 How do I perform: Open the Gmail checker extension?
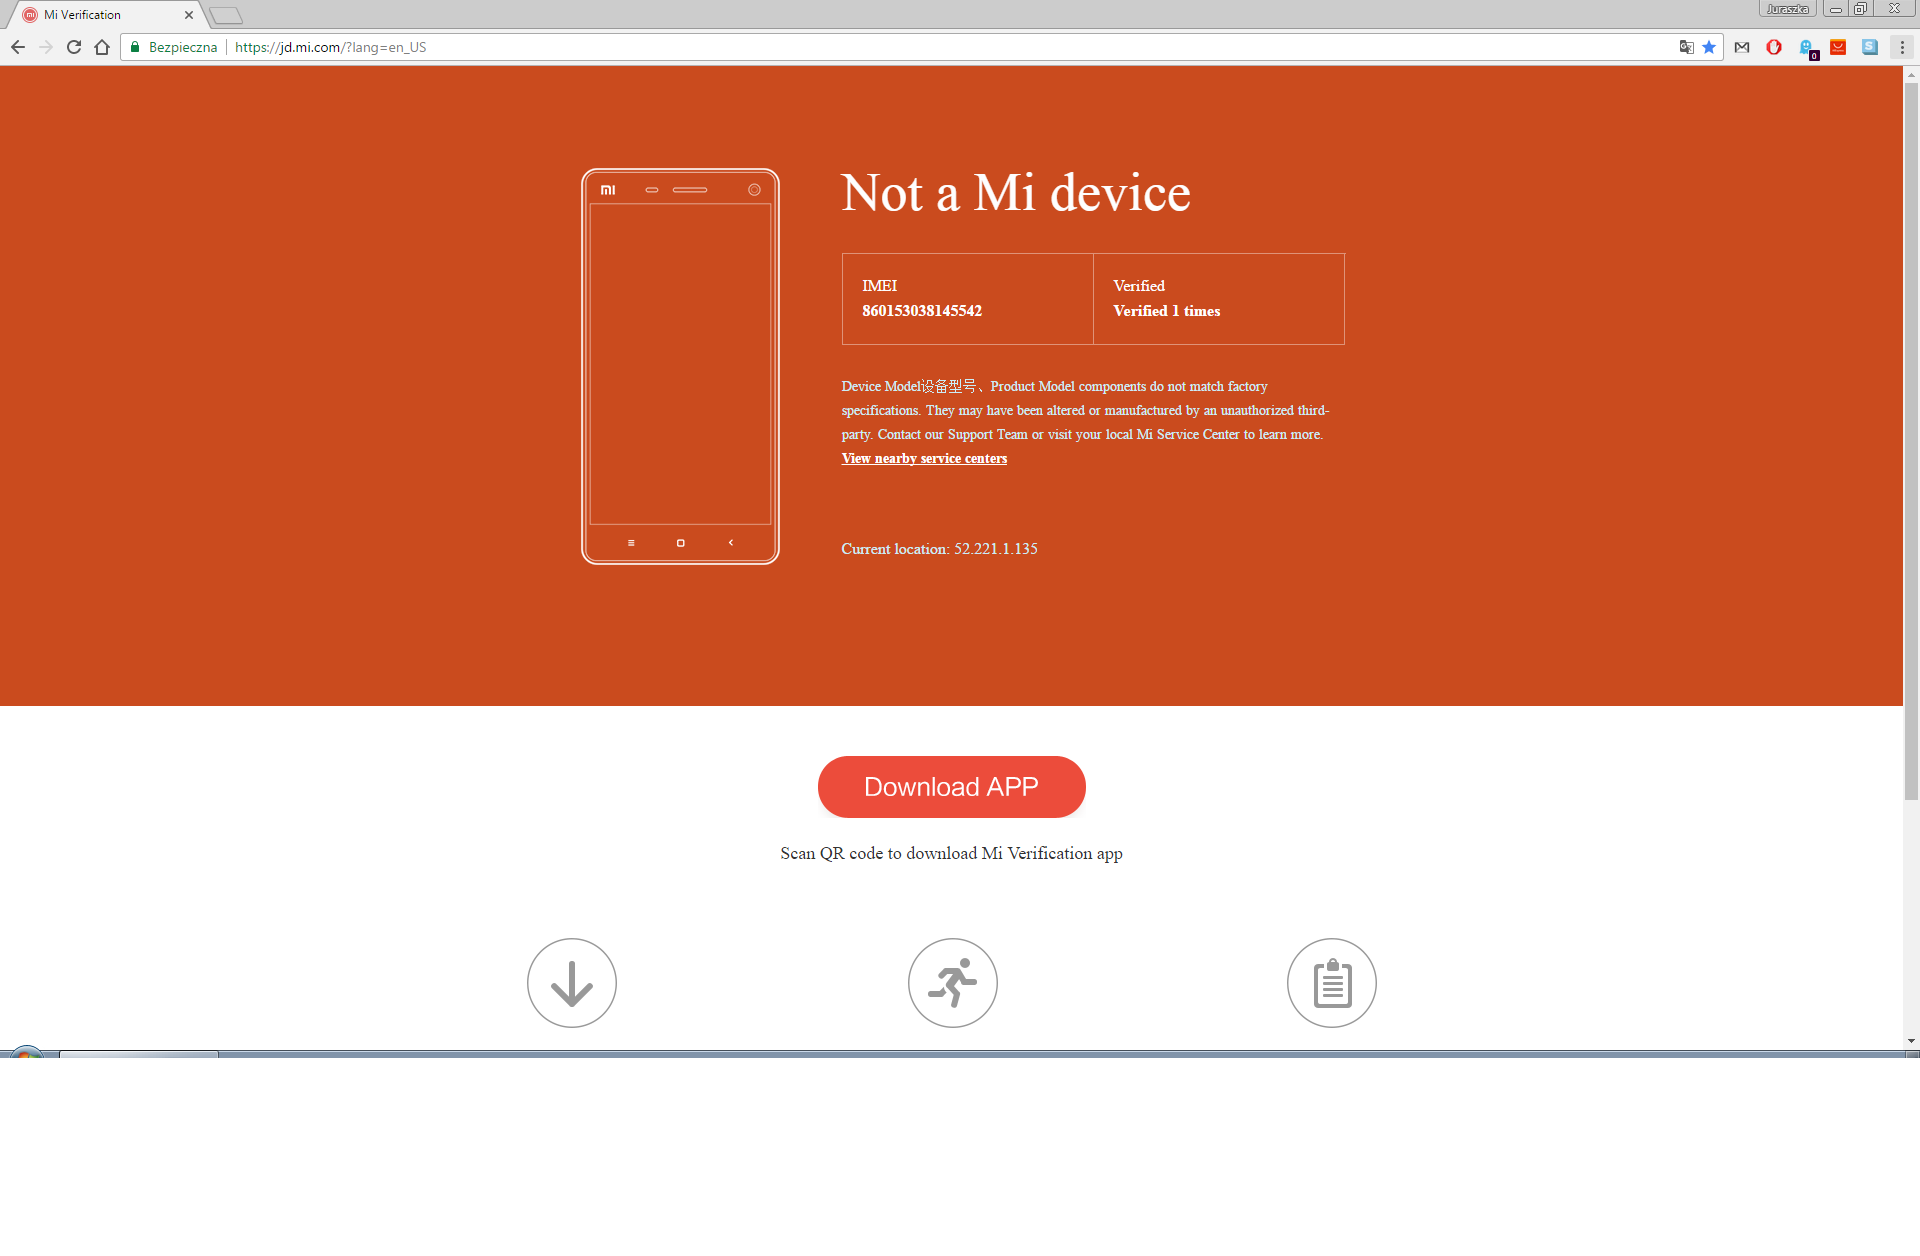tap(1742, 47)
